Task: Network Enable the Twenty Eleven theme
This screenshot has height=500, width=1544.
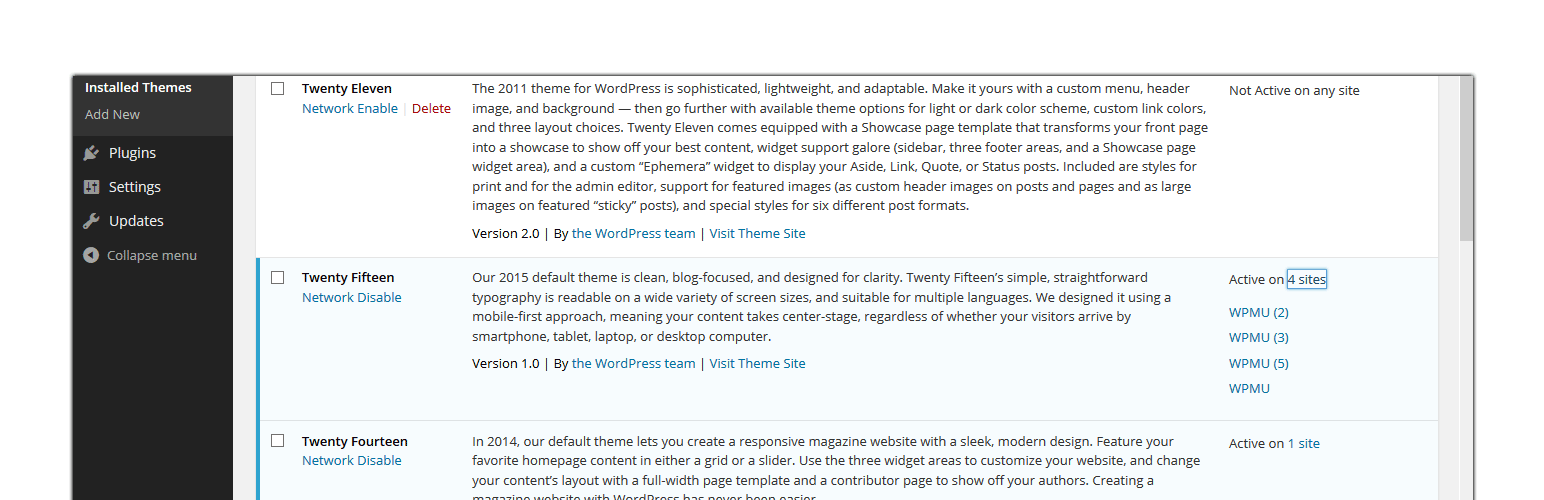Action: coord(350,108)
